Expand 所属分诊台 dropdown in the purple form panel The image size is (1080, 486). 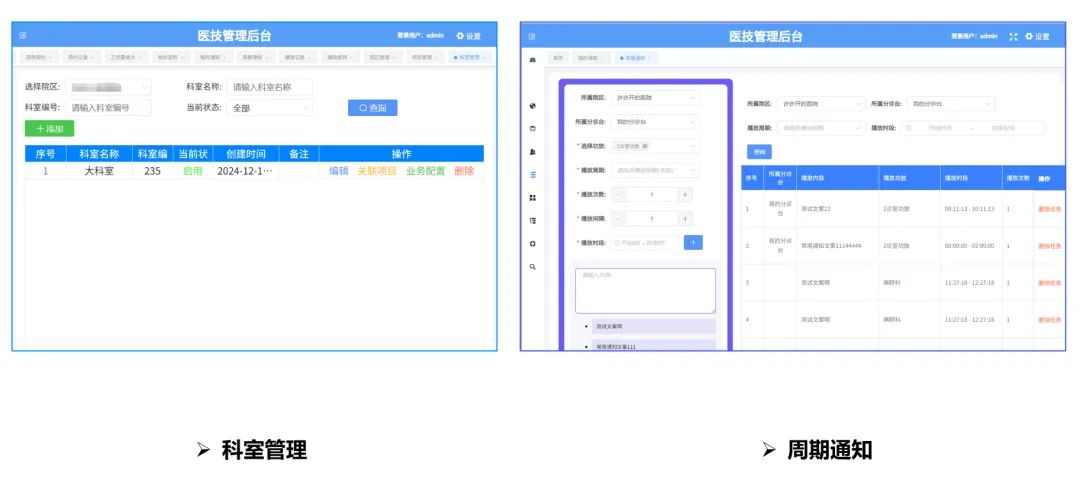(x=655, y=122)
